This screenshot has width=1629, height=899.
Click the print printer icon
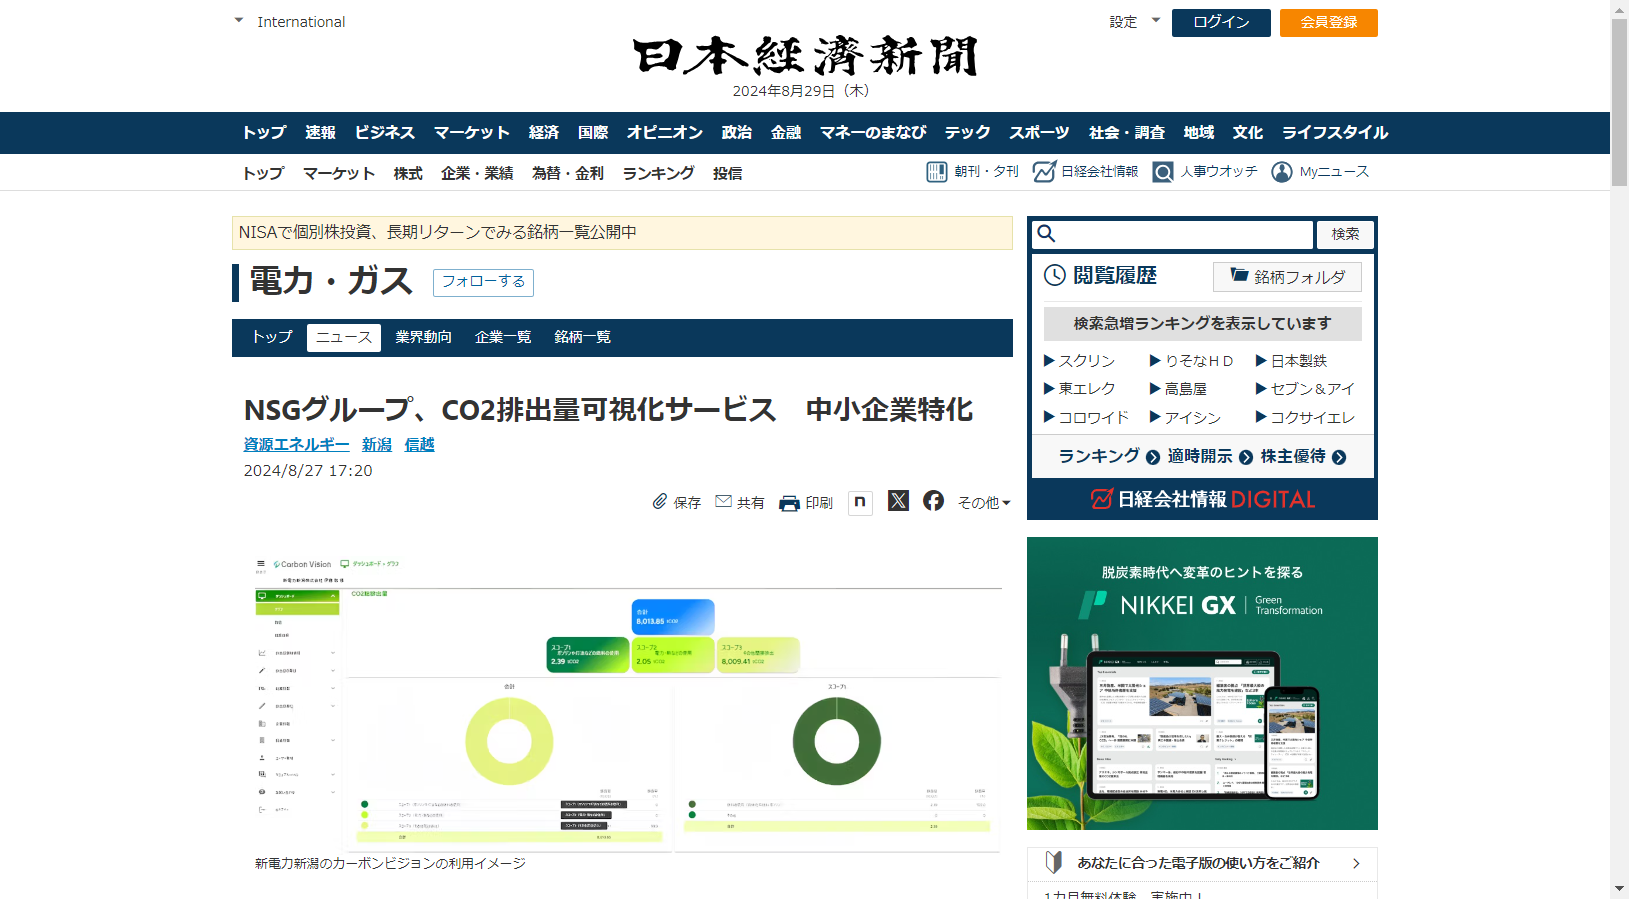[x=789, y=503]
